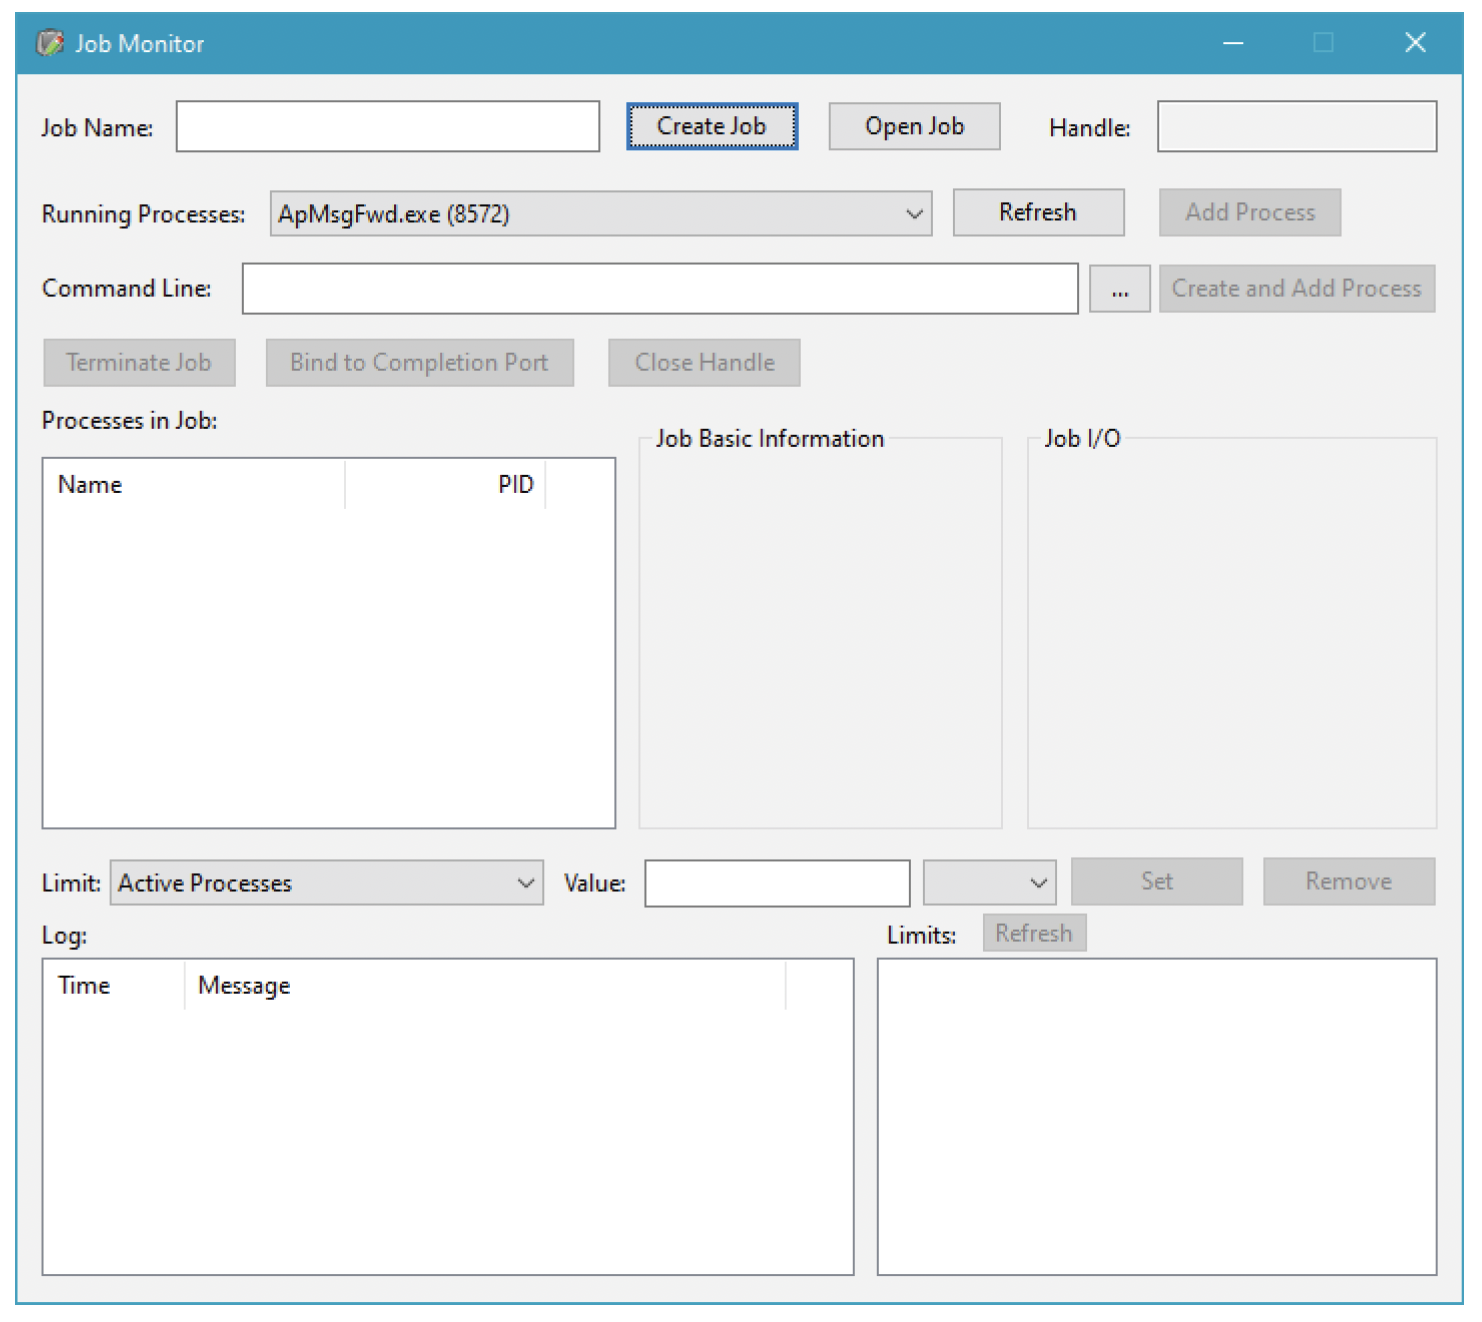
Task: Click the Set limit button
Action: [1157, 881]
